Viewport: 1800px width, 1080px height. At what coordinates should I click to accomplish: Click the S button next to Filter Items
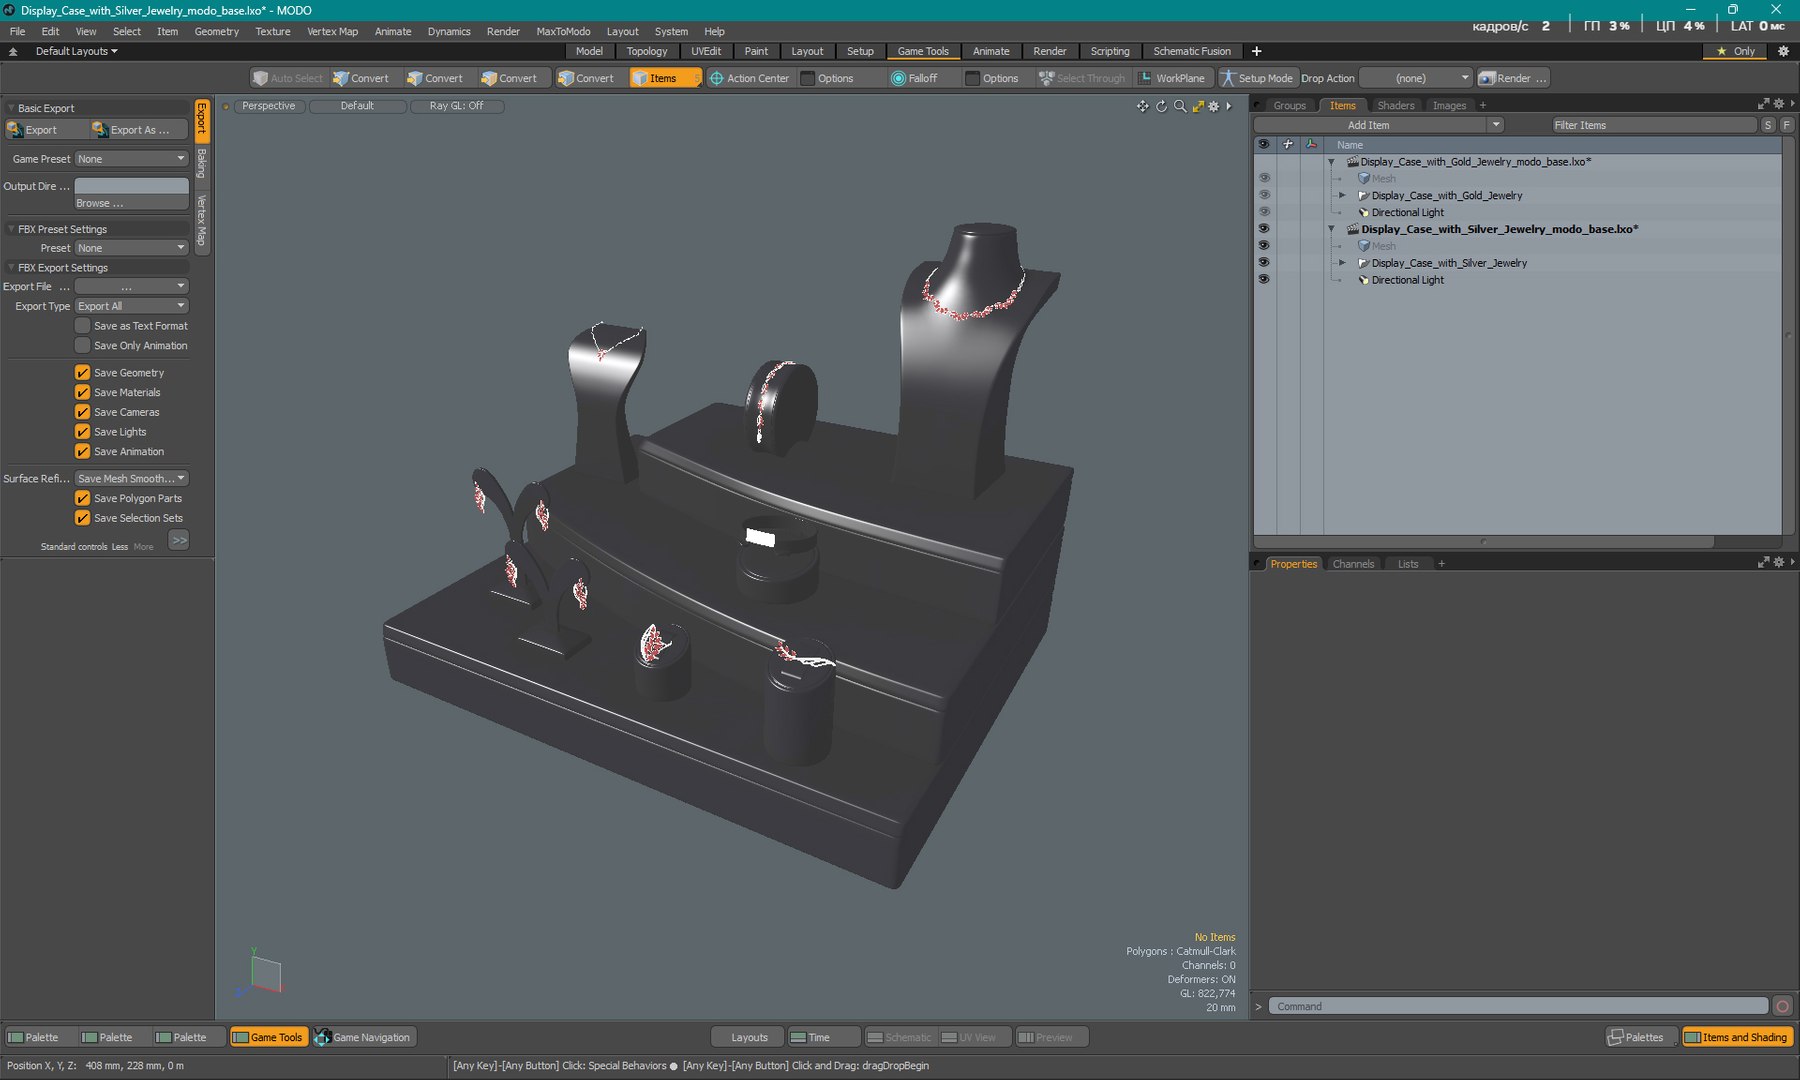pyautogui.click(x=1768, y=125)
